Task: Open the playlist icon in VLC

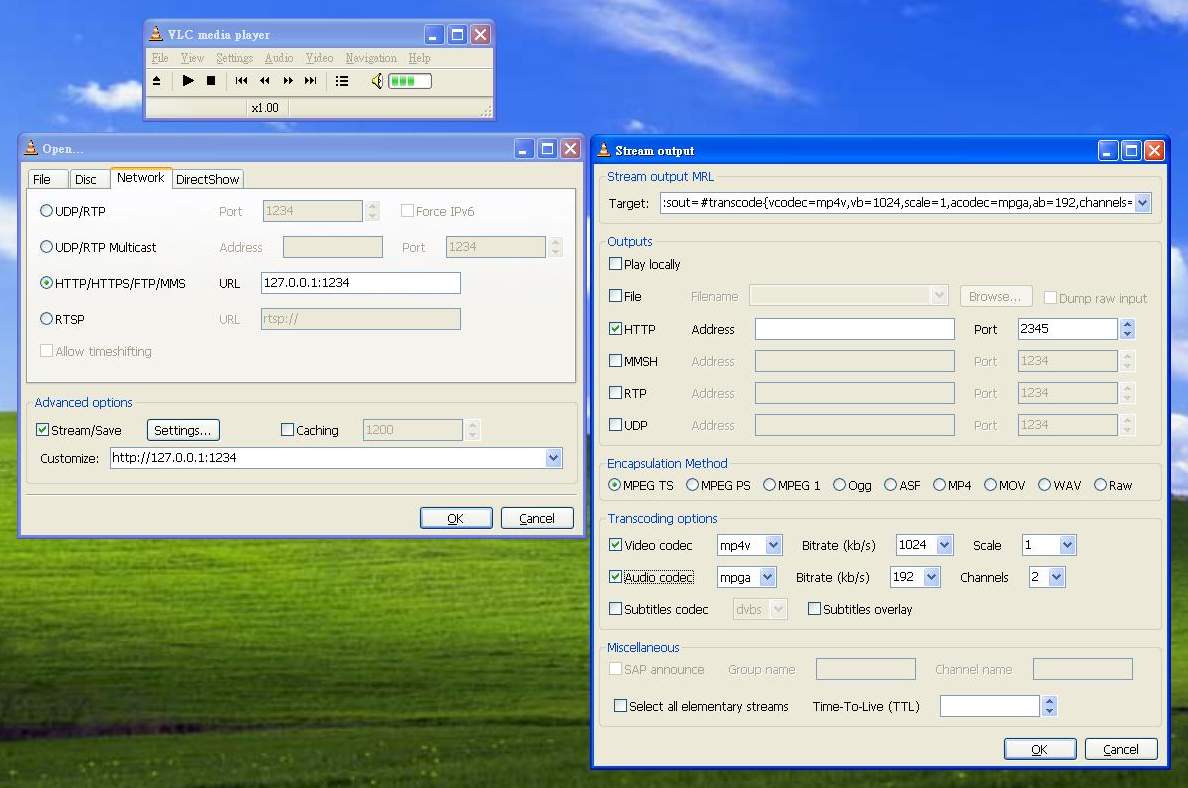Action: pos(342,81)
